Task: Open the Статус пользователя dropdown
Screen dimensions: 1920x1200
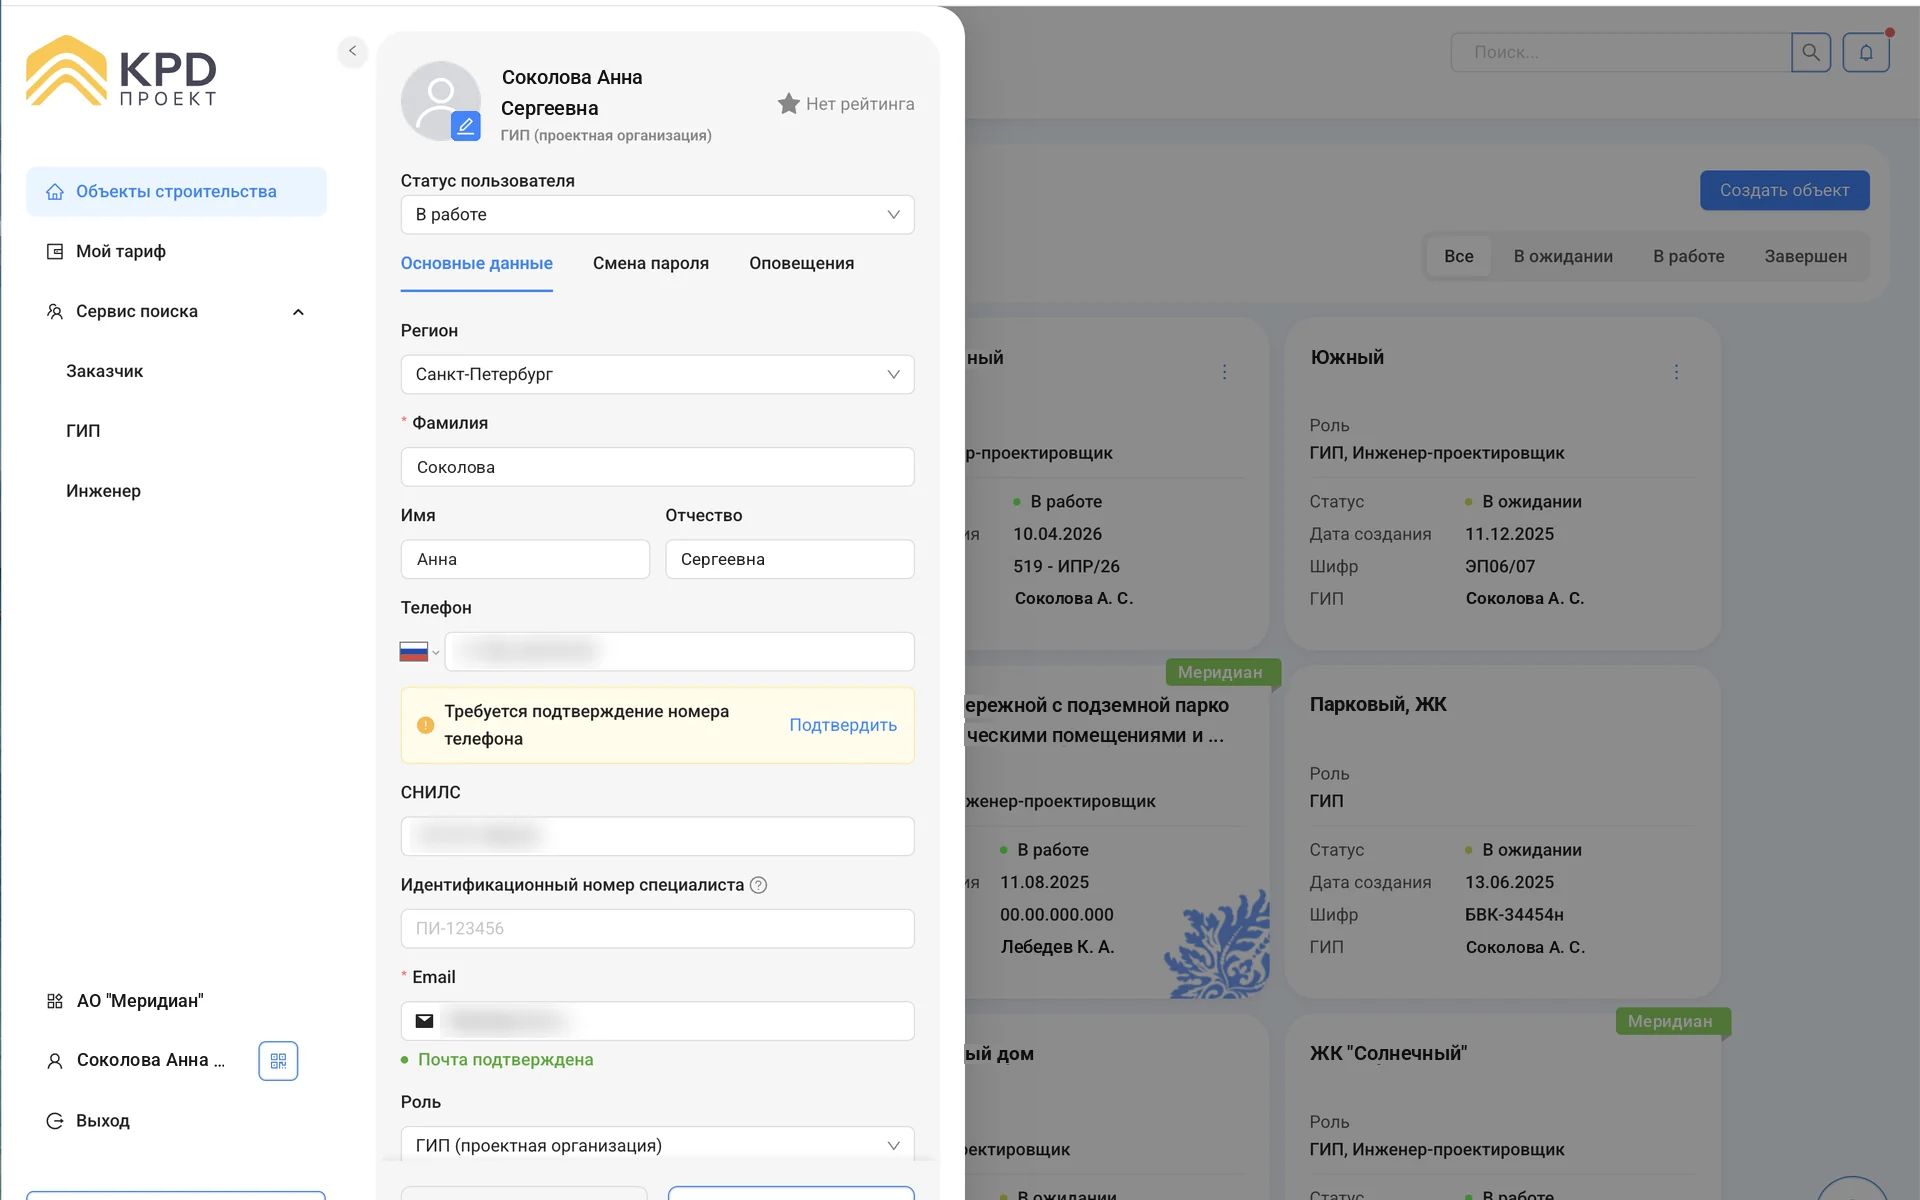Action: 657,215
